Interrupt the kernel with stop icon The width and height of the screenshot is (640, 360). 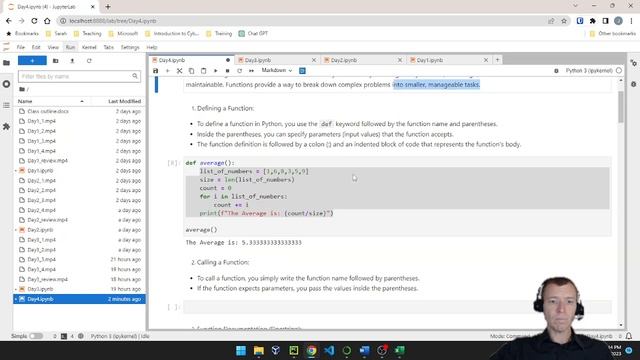pyautogui.click(x=227, y=71)
